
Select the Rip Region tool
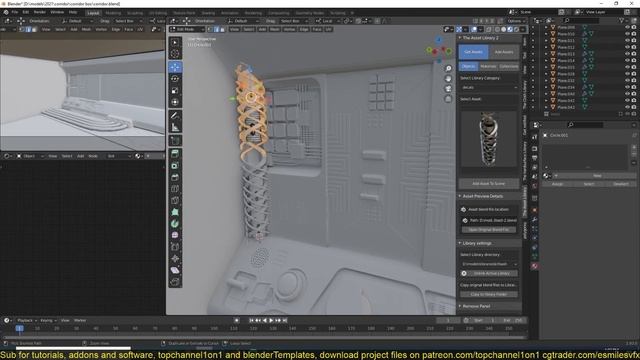click(175, 282)
